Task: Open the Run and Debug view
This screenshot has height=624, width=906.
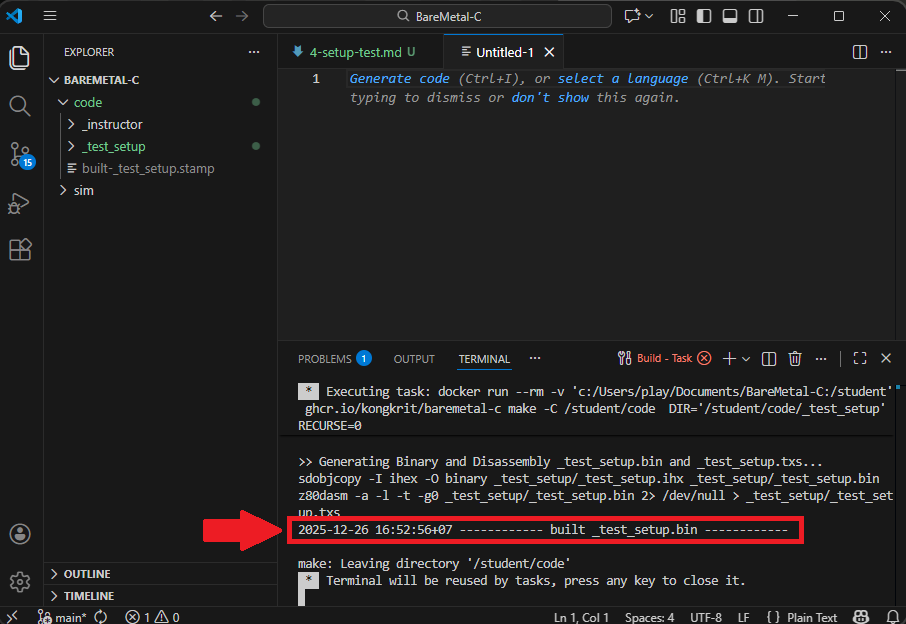Action: 20,202
